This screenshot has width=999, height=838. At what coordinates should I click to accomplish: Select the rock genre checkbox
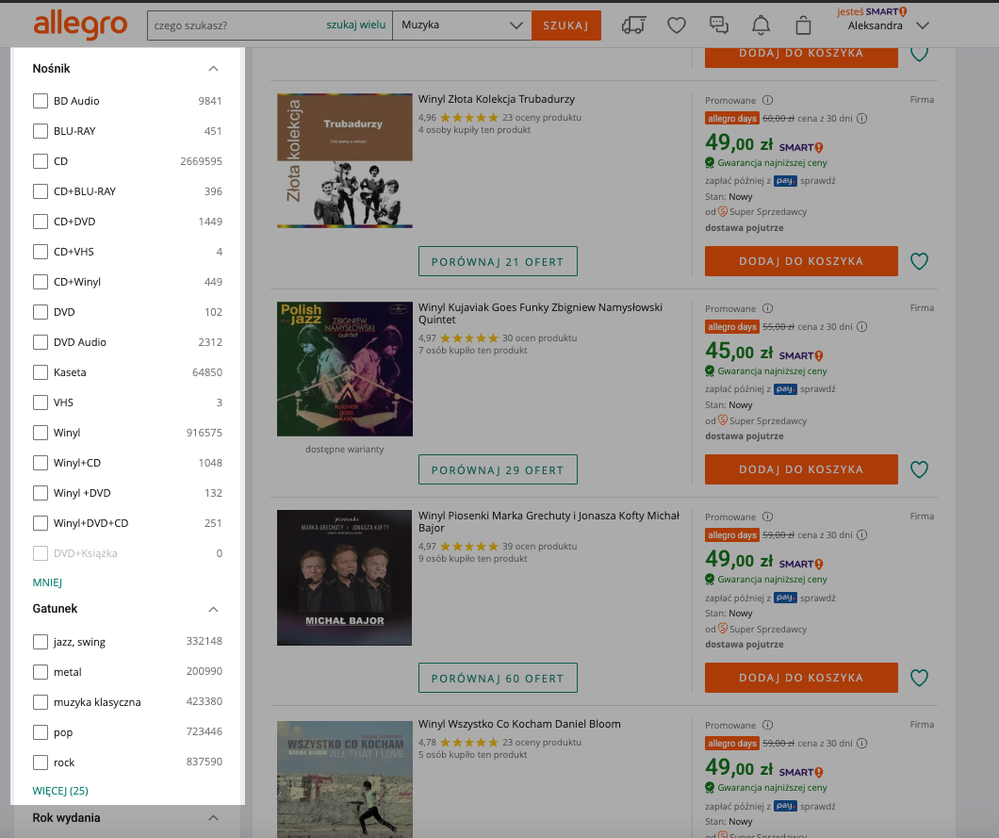40,762
